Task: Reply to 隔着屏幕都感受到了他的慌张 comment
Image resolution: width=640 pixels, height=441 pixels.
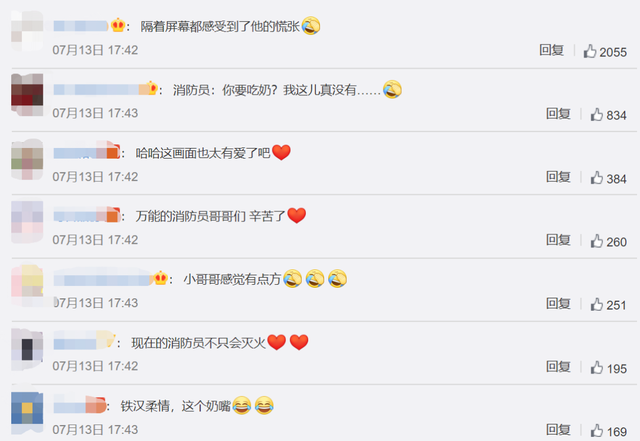Action: click(x=551, y=50)
